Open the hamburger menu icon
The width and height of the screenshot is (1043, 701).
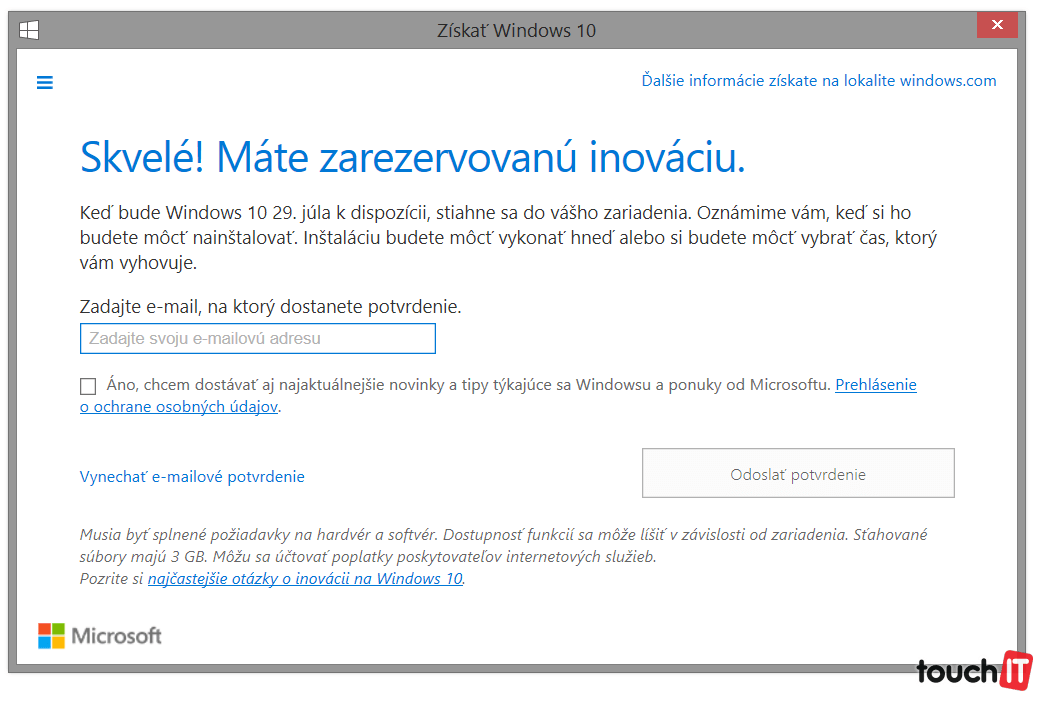pos(44,83)
